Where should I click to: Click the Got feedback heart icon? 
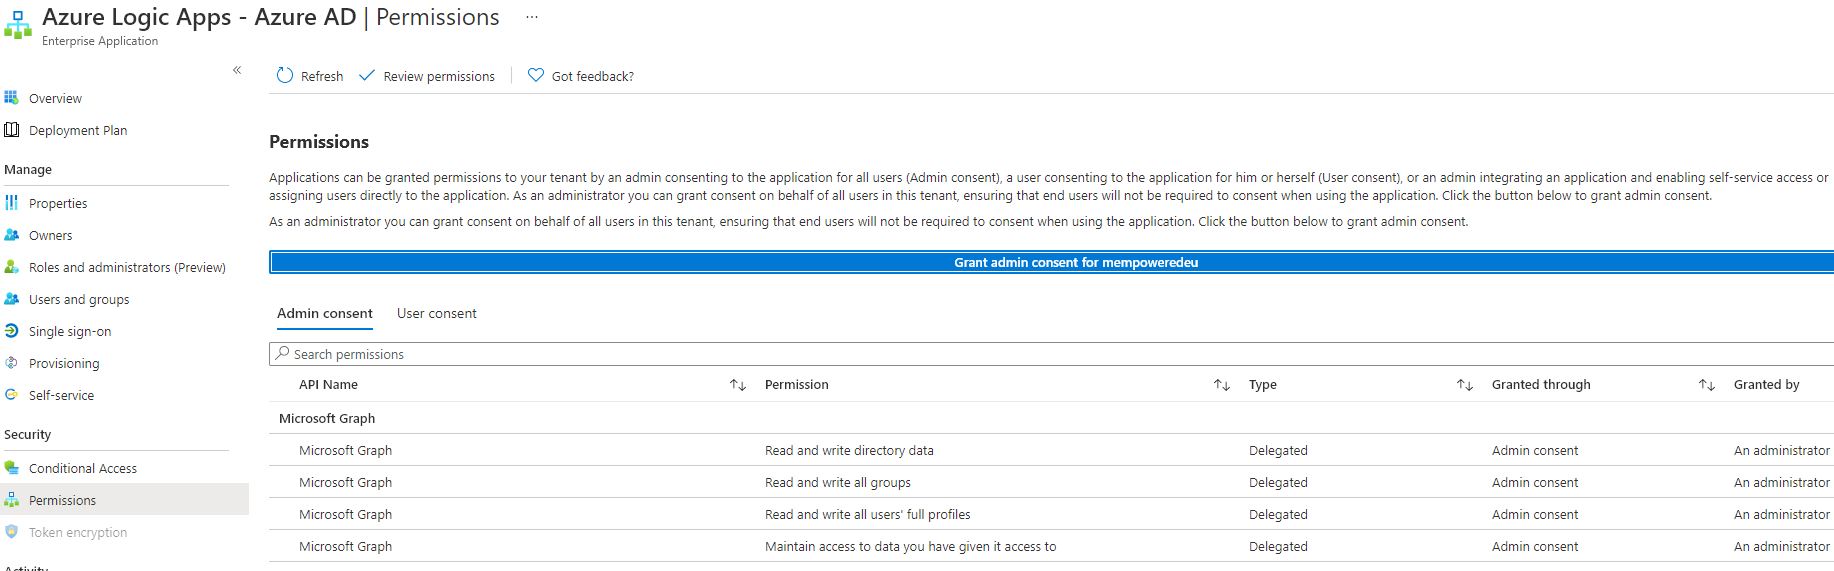[536, 75]
